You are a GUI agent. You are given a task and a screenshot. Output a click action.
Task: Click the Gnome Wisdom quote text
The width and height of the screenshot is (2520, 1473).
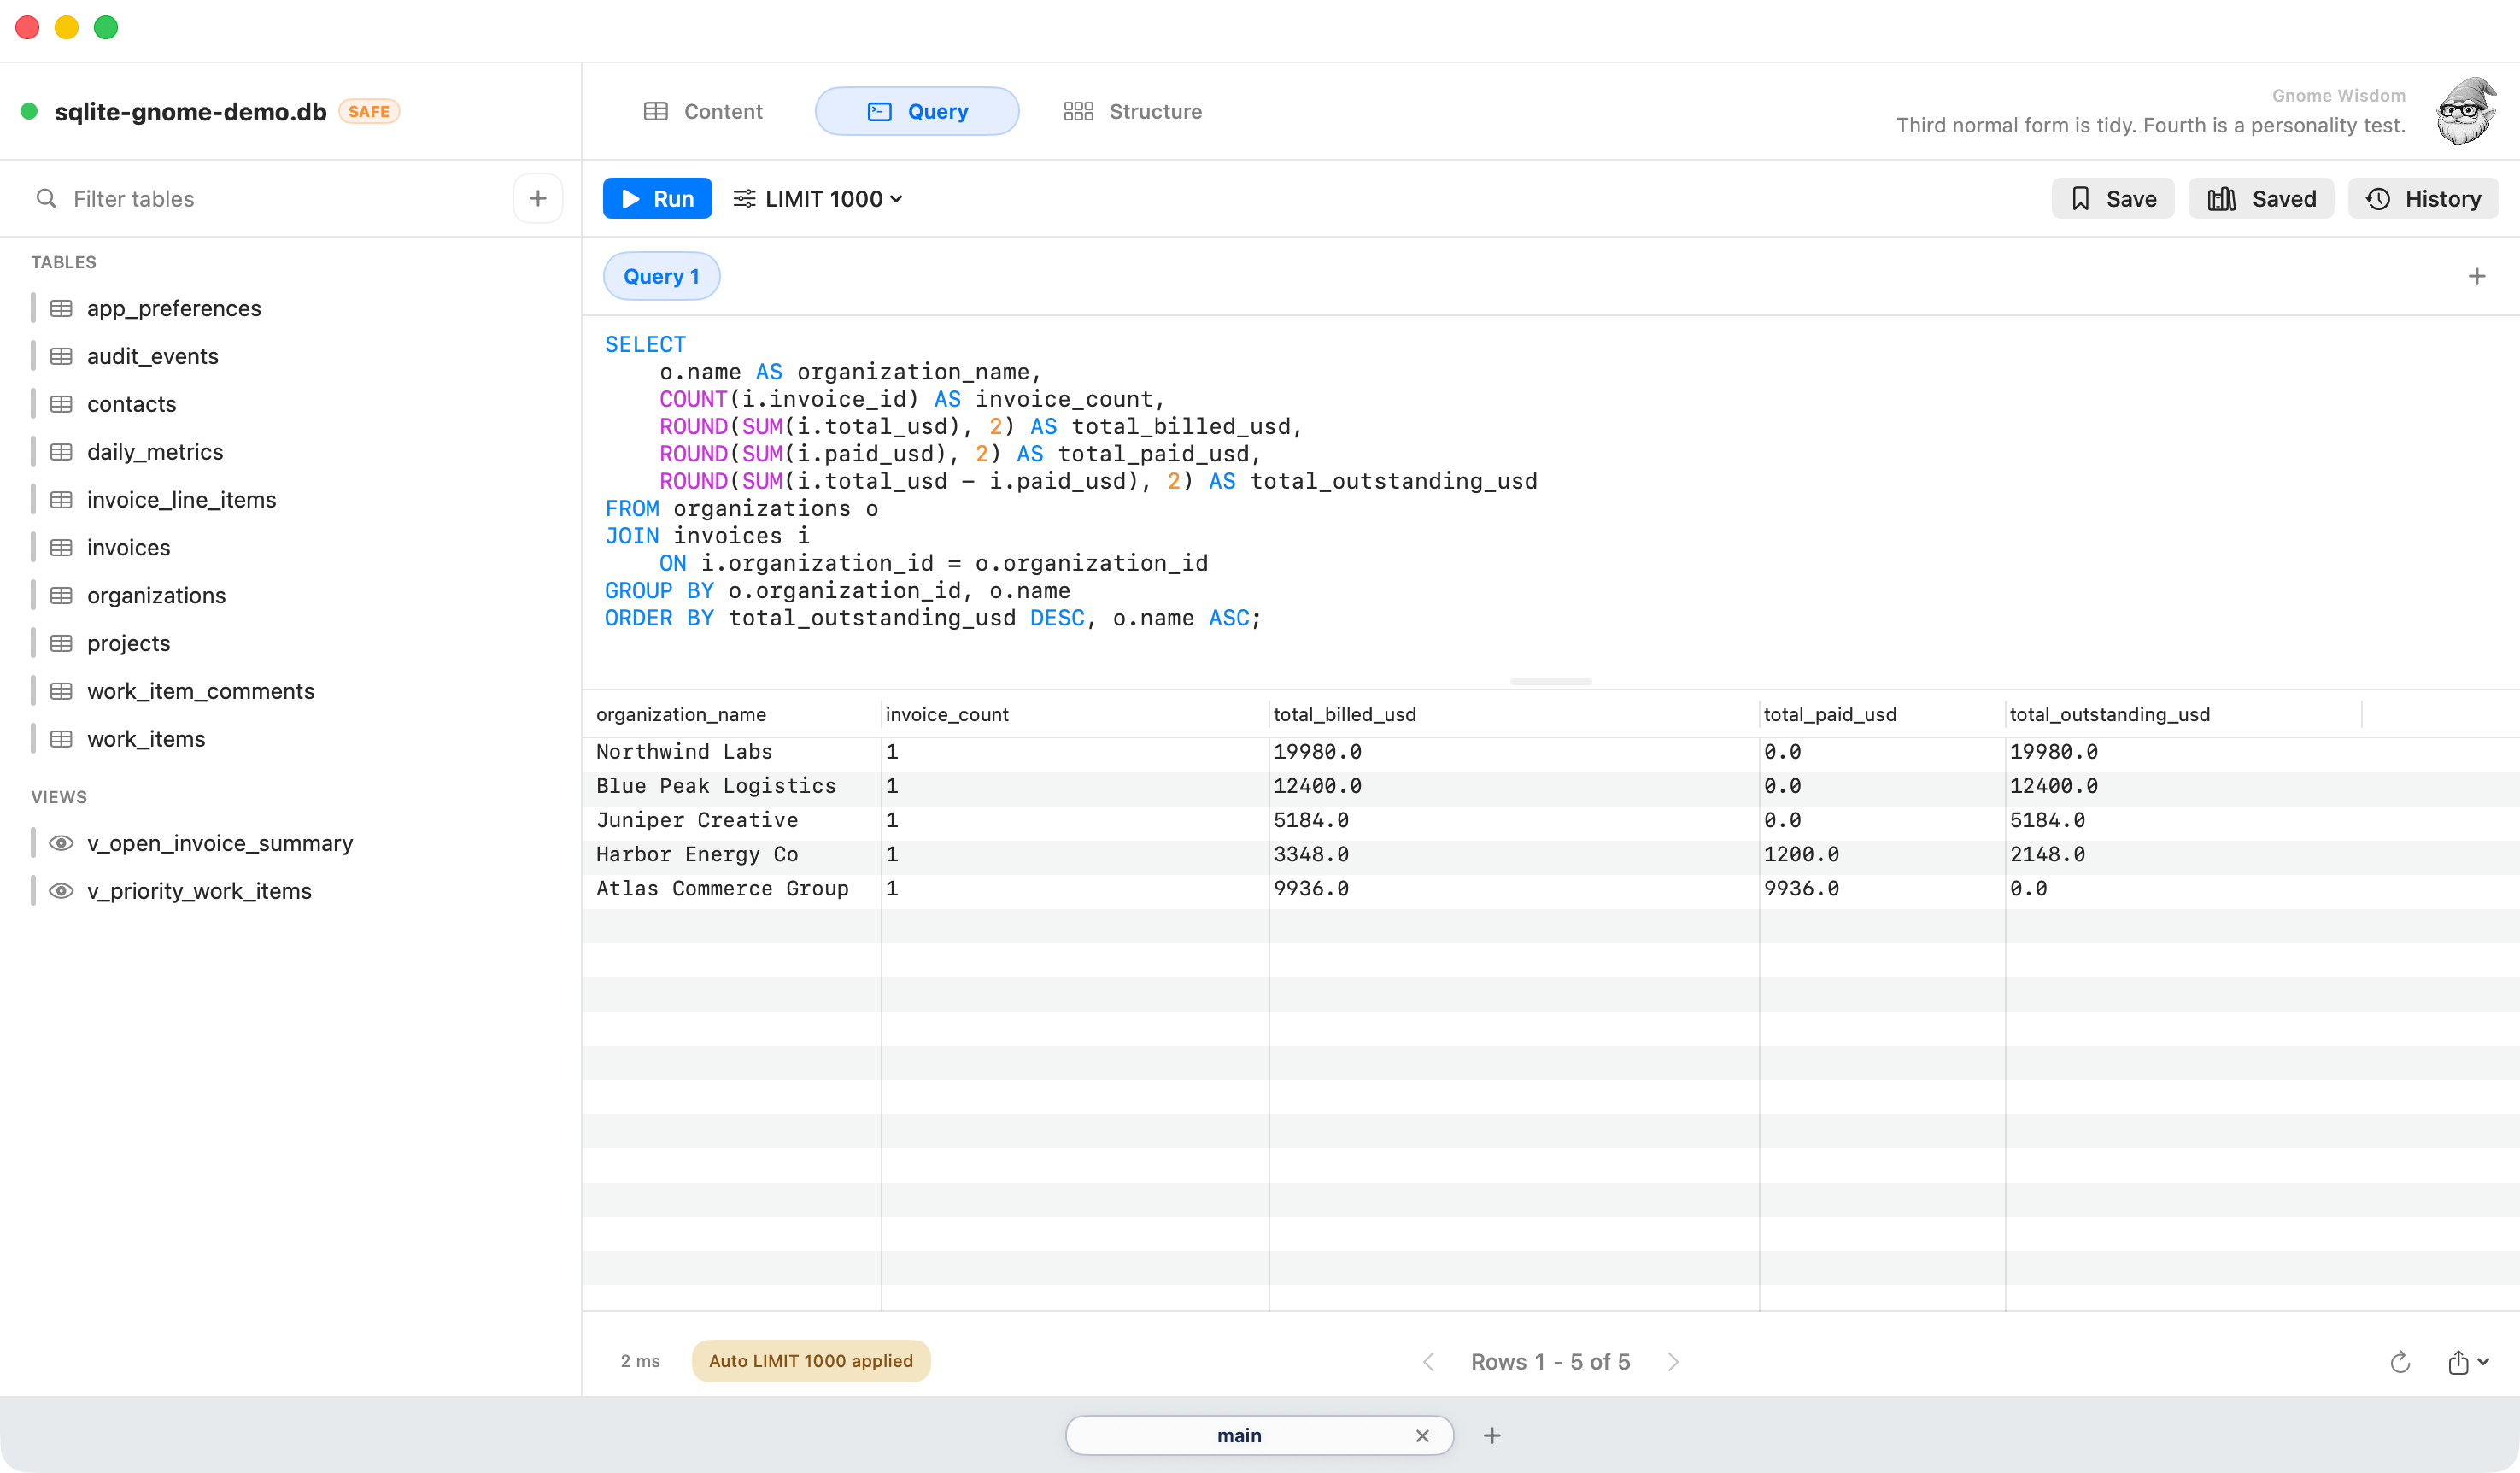(2150, 125)
